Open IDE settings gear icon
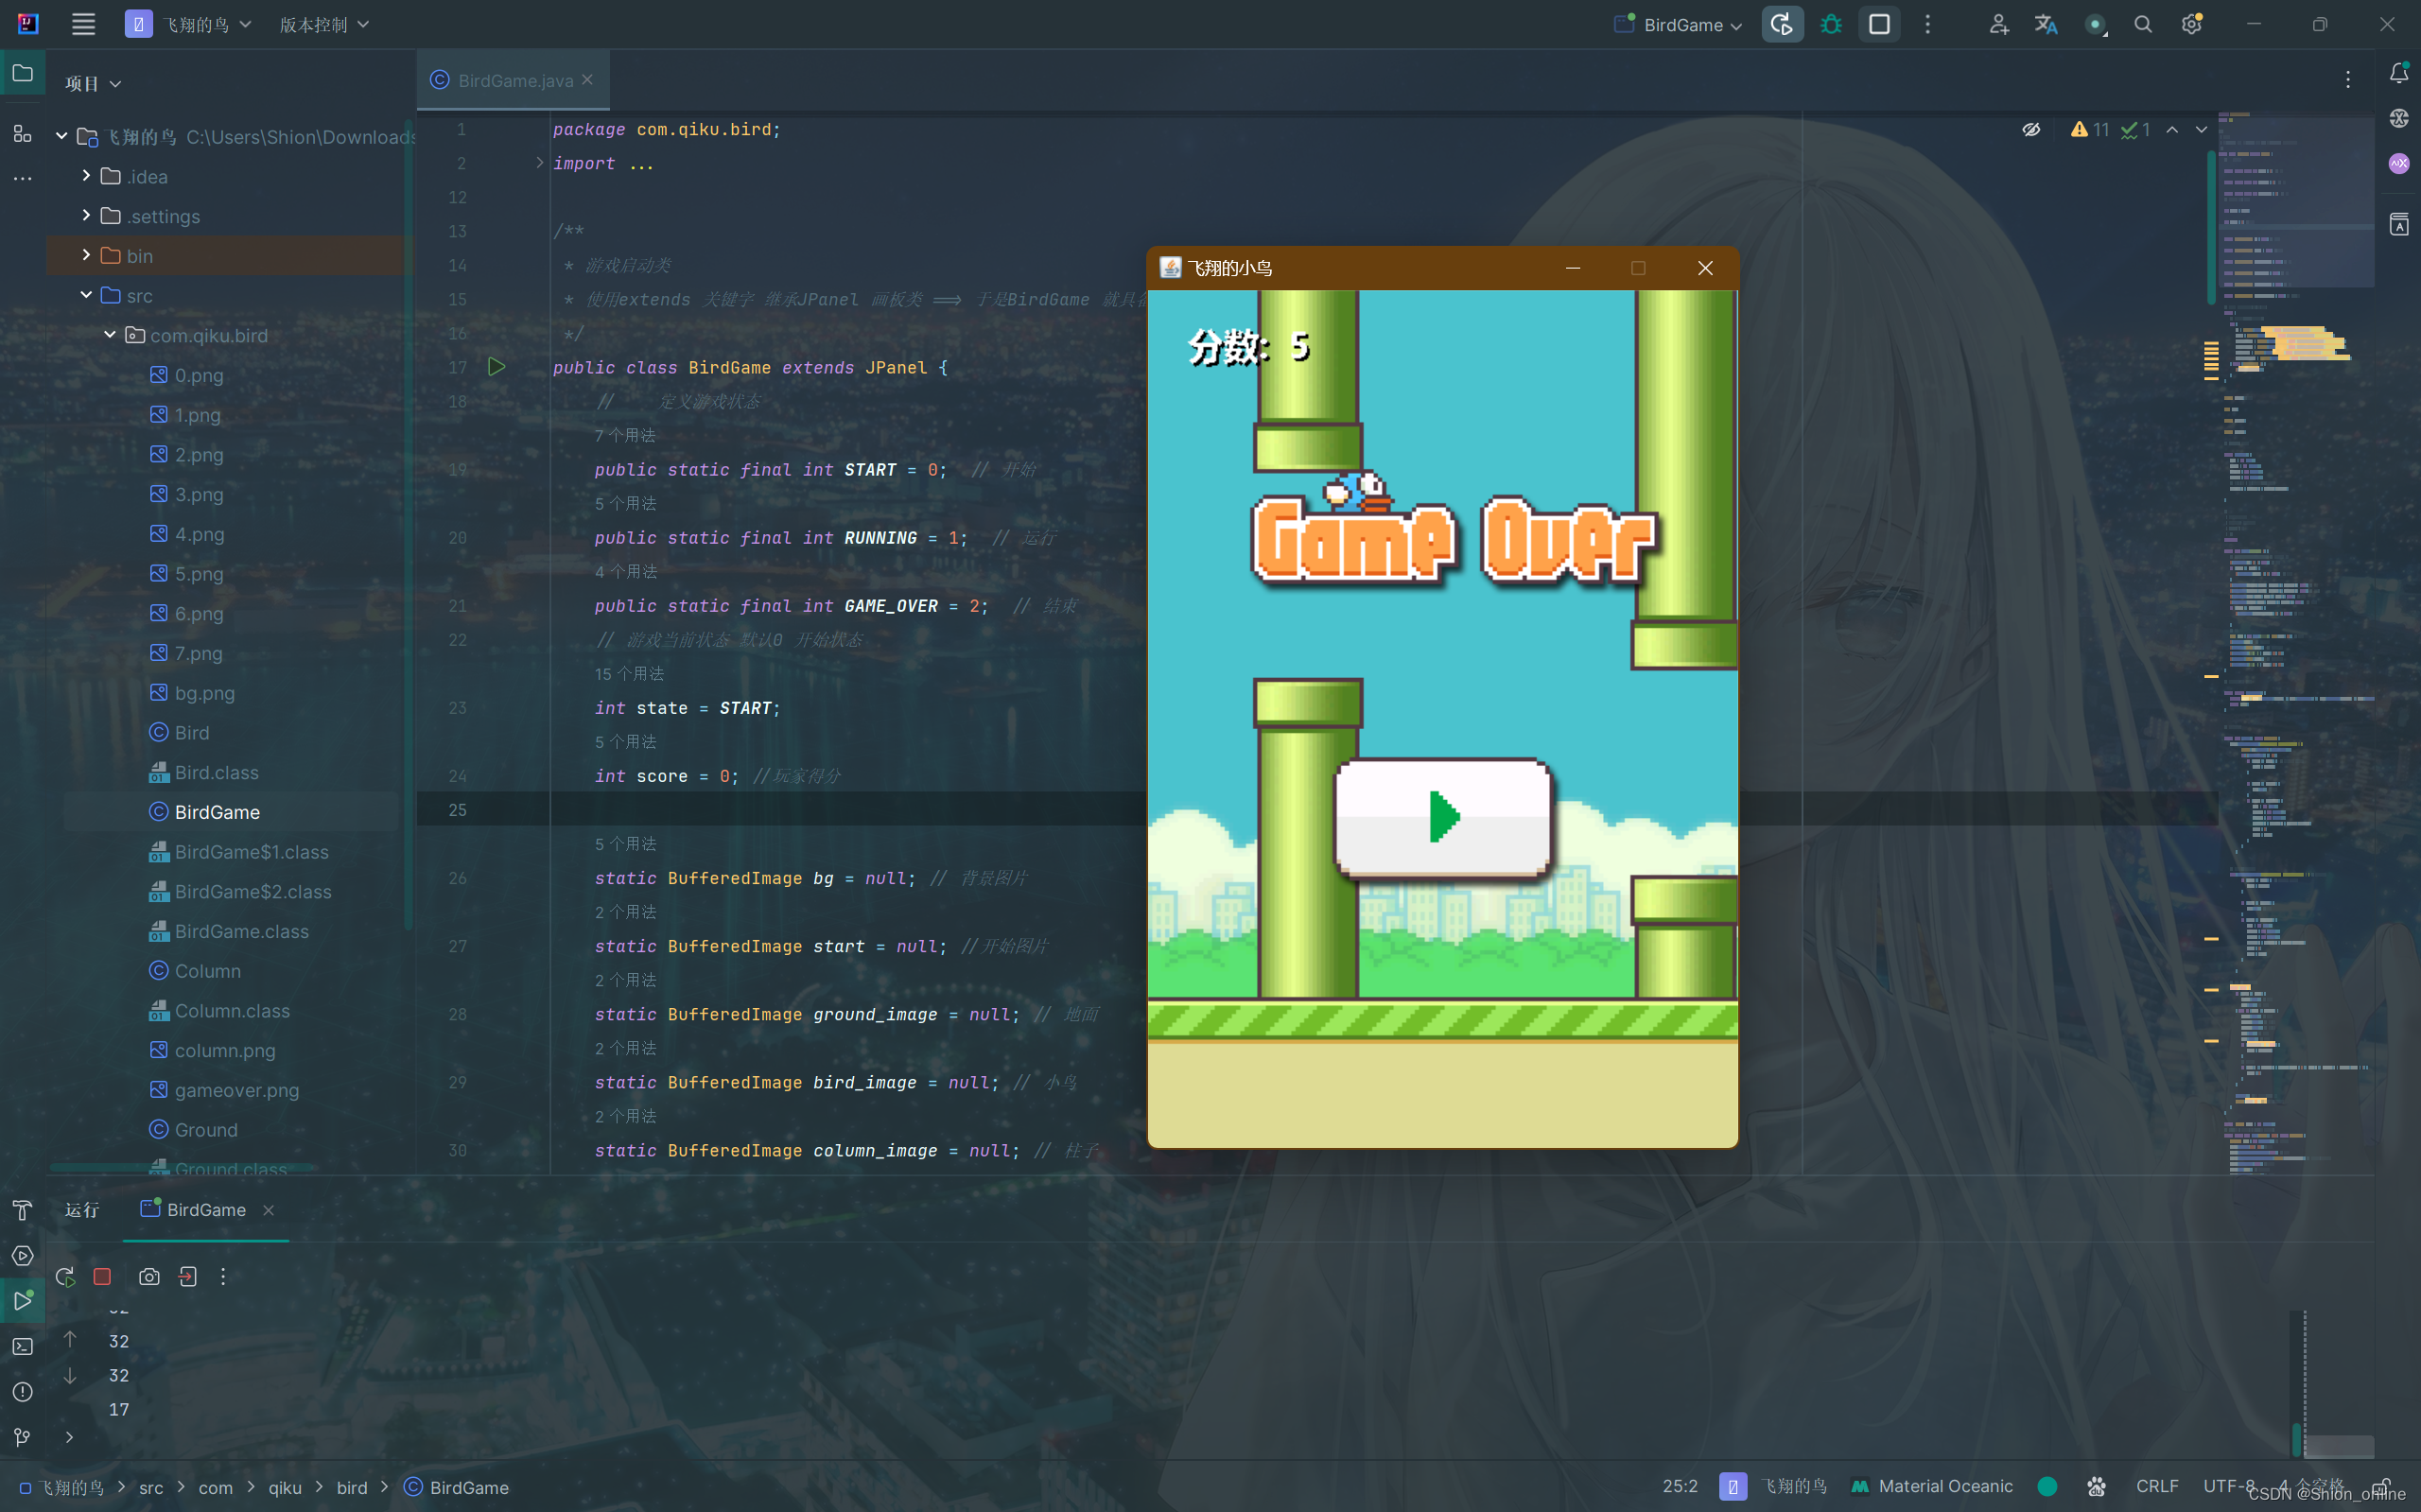The height and width of the screenshot is (1512, 2421). coord(2191,24)
